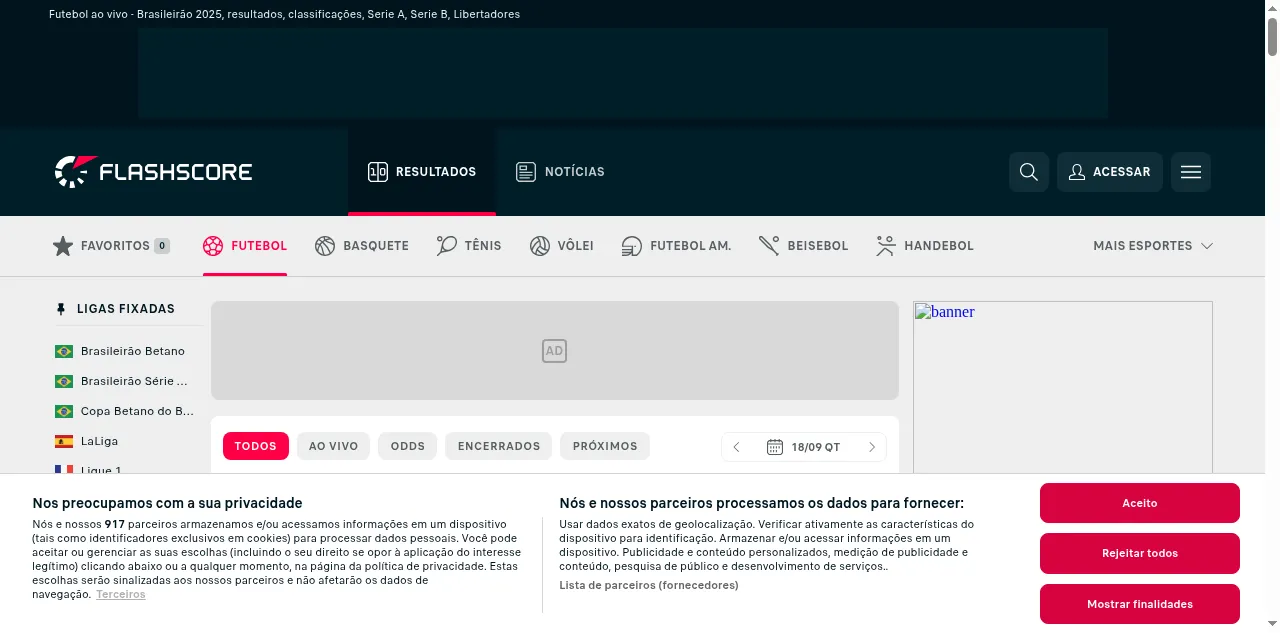The height and width of the screenshot is (633, 1280).
Task: Click the Spain flag beside LaLiga
Action: point(64,441)
